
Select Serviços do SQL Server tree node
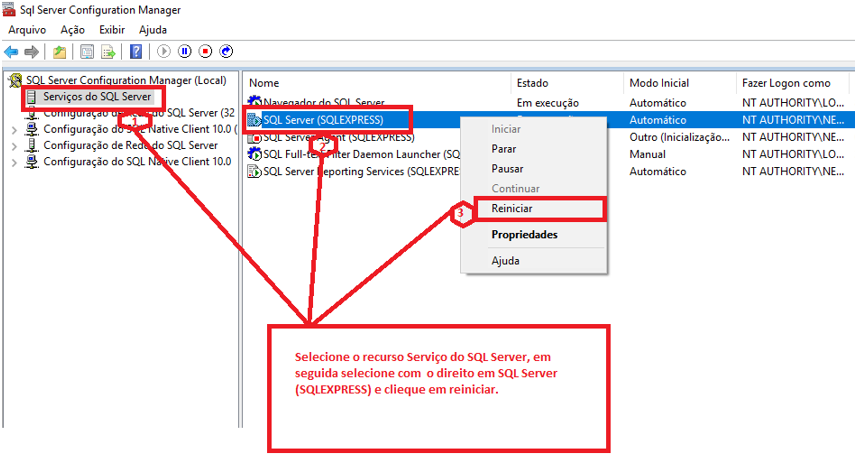click(x=97, y=97)
